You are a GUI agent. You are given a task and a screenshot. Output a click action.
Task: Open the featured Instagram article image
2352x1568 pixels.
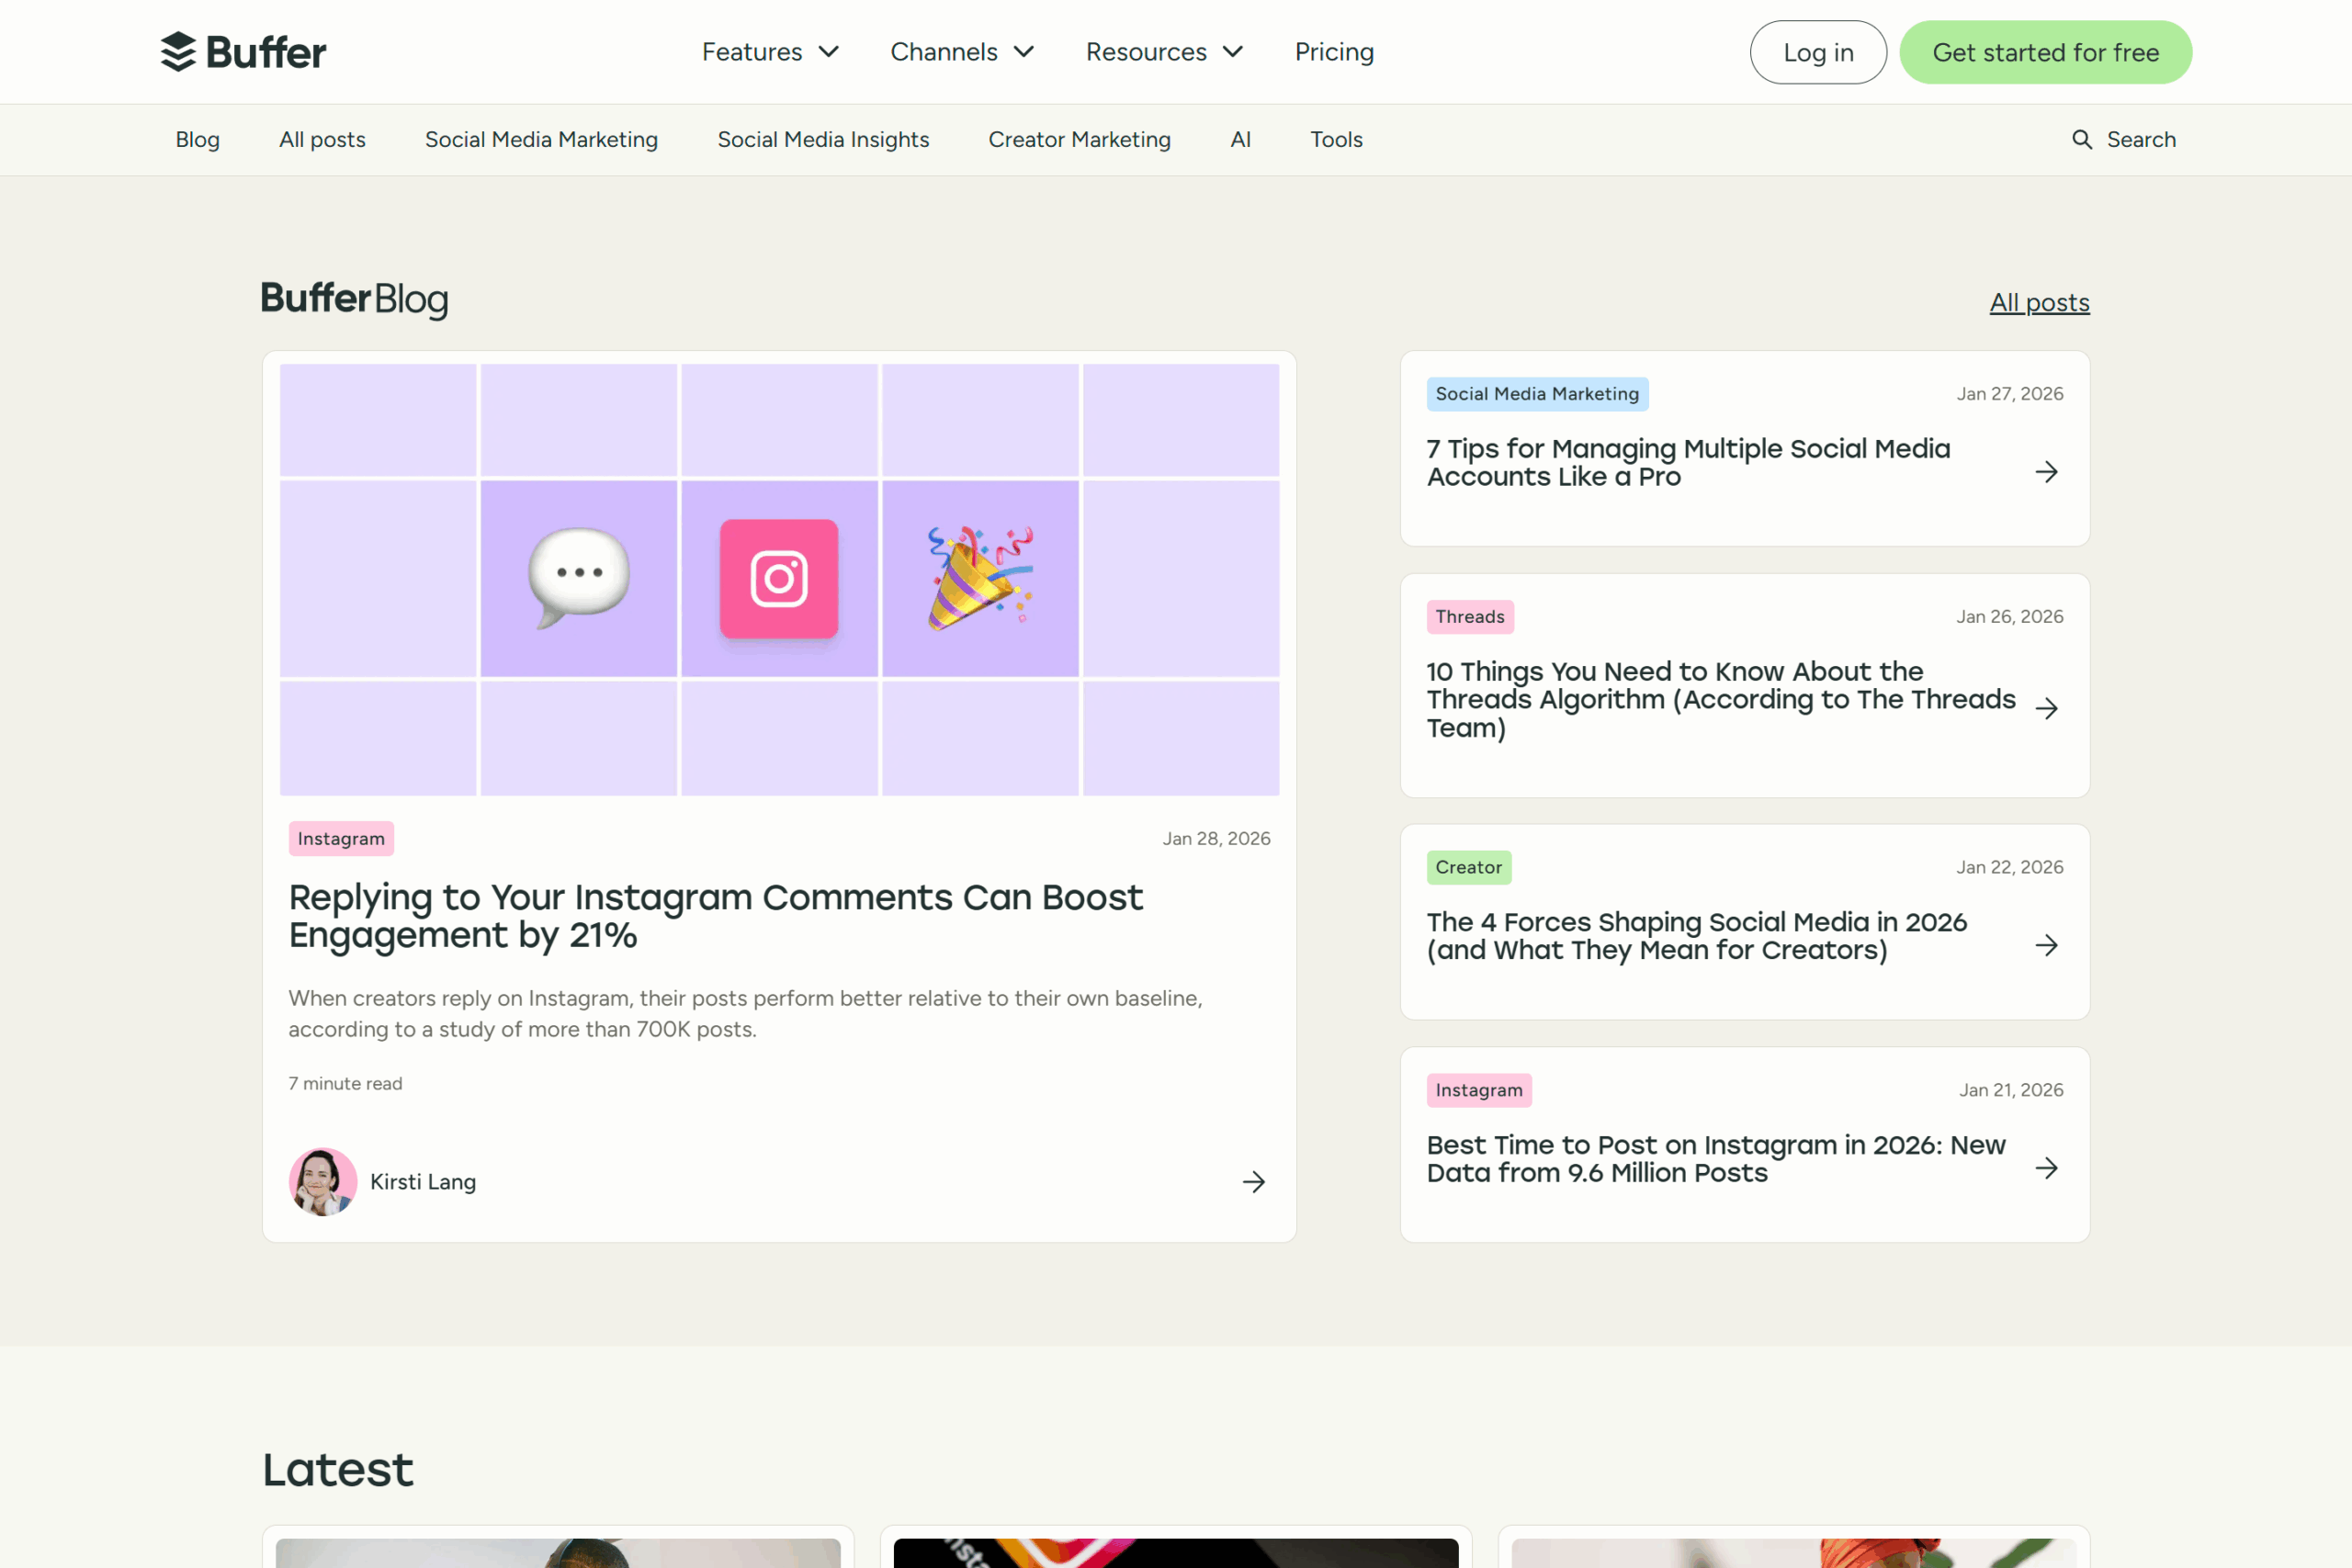(778, 579)
